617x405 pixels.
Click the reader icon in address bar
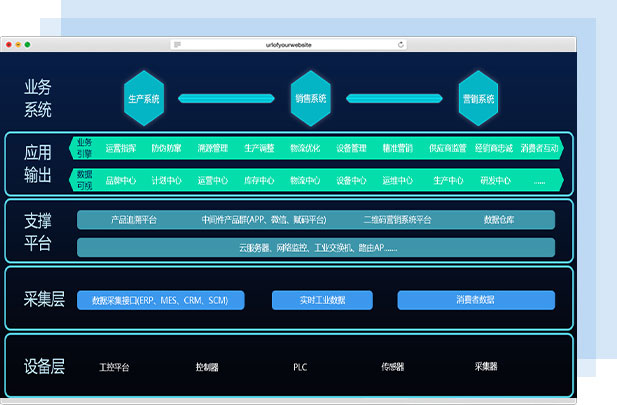[x=177, y=45]
